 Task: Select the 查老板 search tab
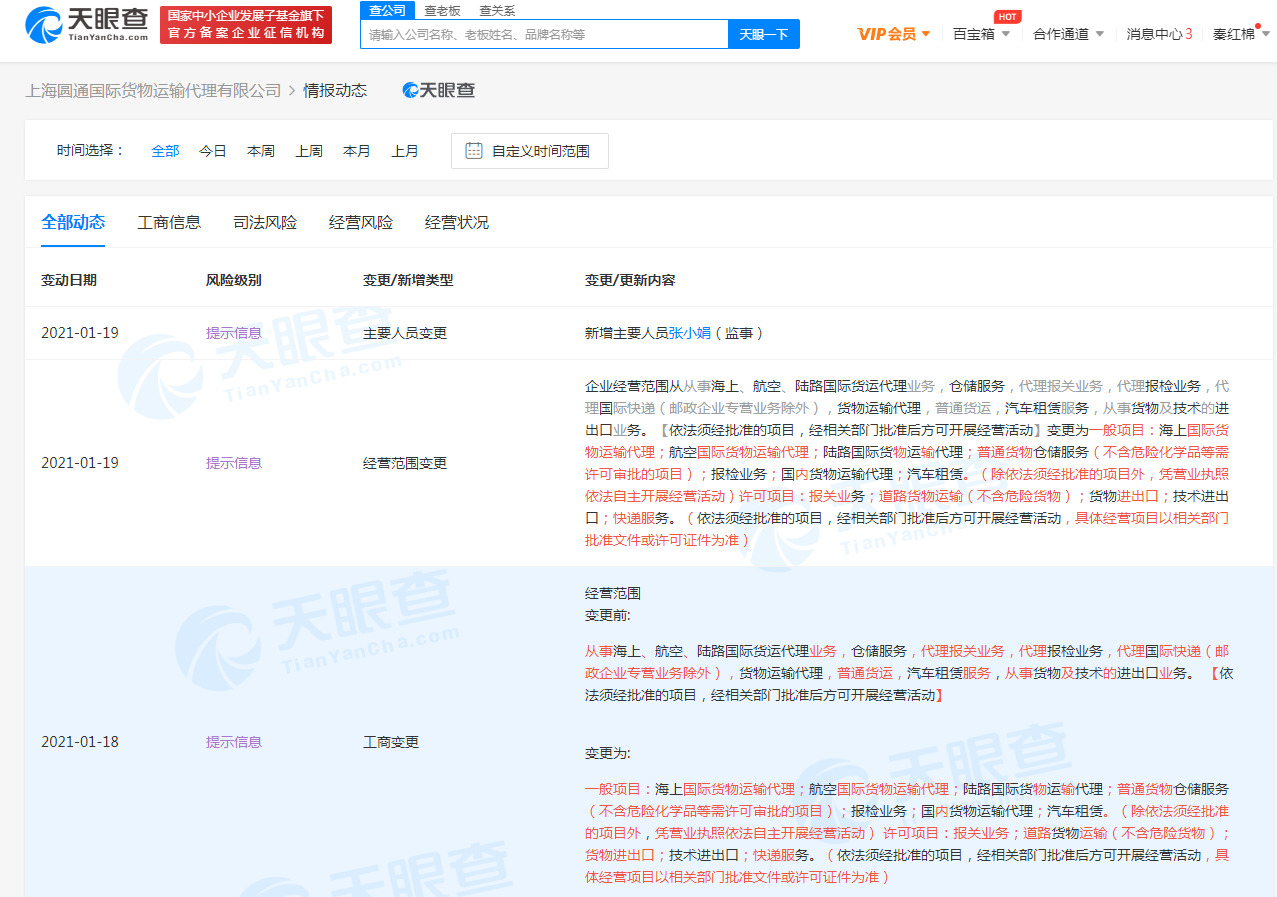click(442, 10)
